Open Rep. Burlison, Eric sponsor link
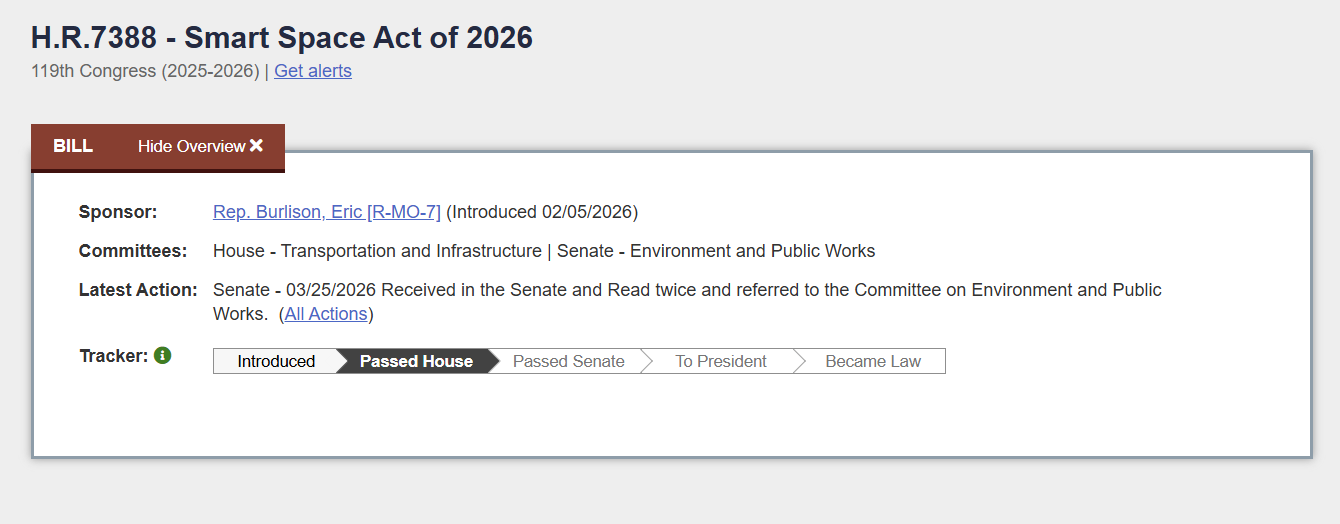Viewport: 1340px width, 524px height. coord(327,212)
